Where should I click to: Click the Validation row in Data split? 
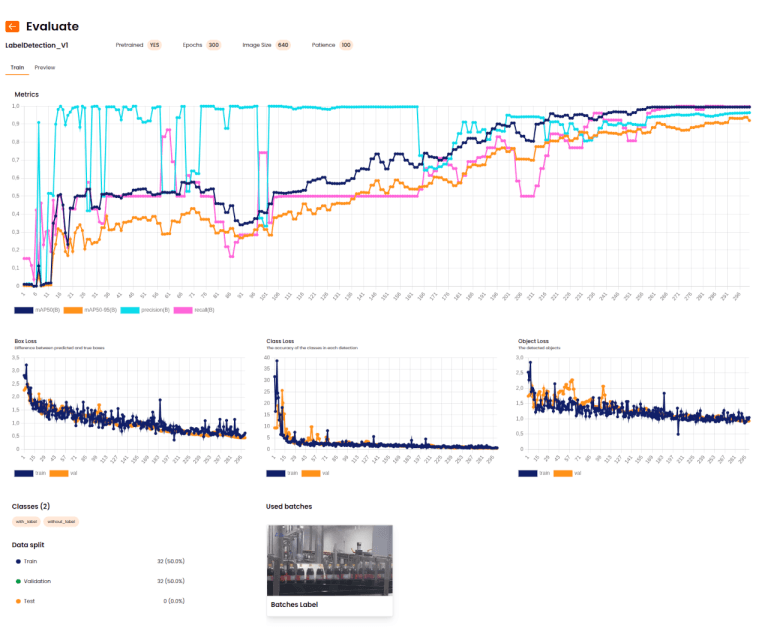100,581
